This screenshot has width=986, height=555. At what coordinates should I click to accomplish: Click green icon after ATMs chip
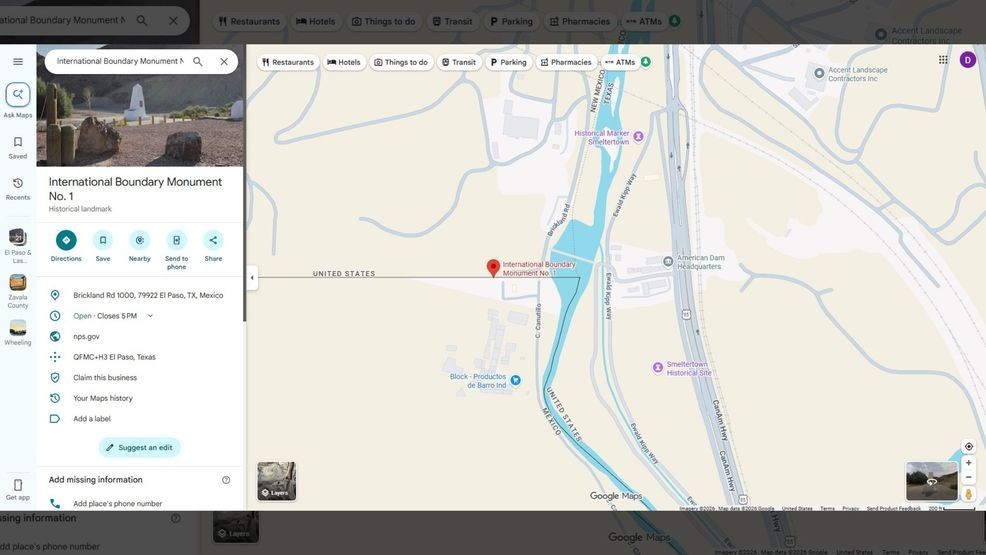[x=646, y=62]
